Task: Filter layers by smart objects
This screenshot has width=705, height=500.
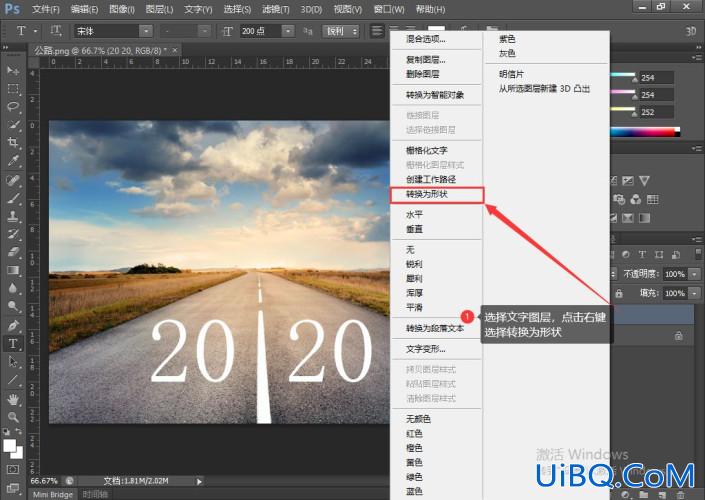Action: click(x=676, y=254)
